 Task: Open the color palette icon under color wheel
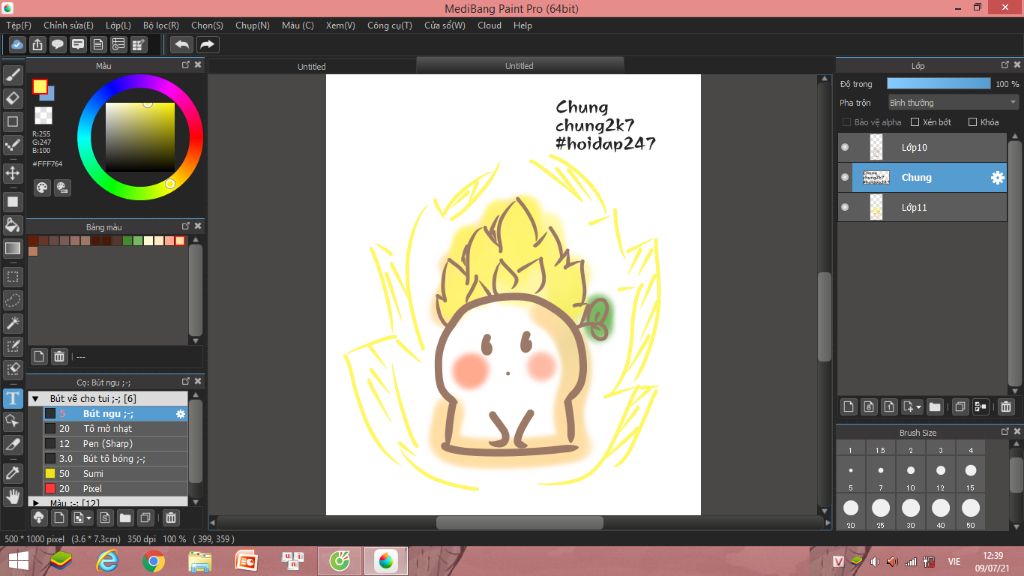click(42, 188)
